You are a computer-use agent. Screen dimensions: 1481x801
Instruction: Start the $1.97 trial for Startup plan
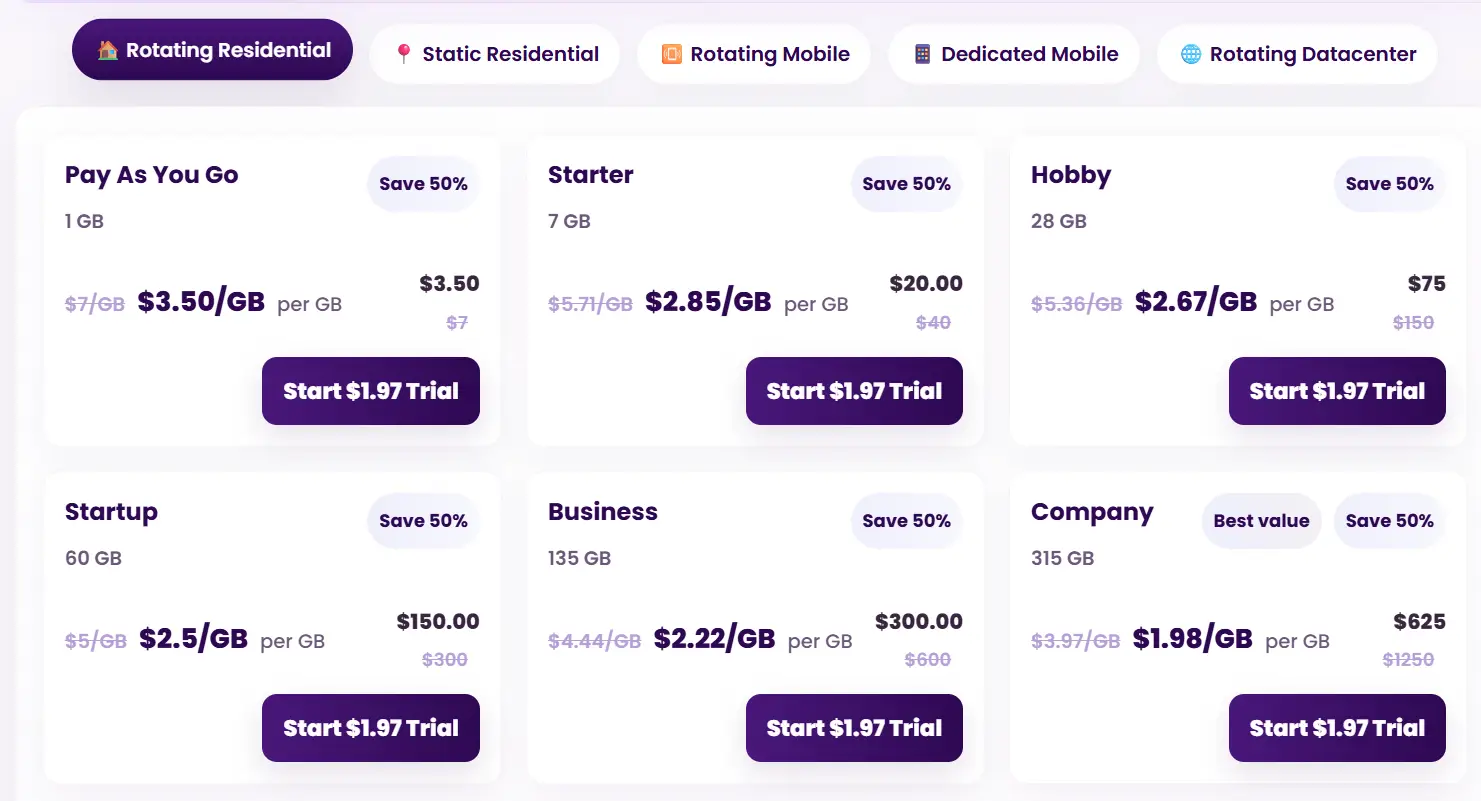tap(371, 728)
